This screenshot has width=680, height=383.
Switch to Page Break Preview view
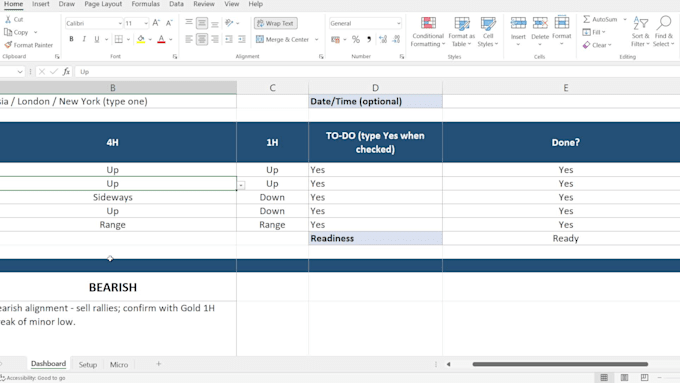pos(644,377)
